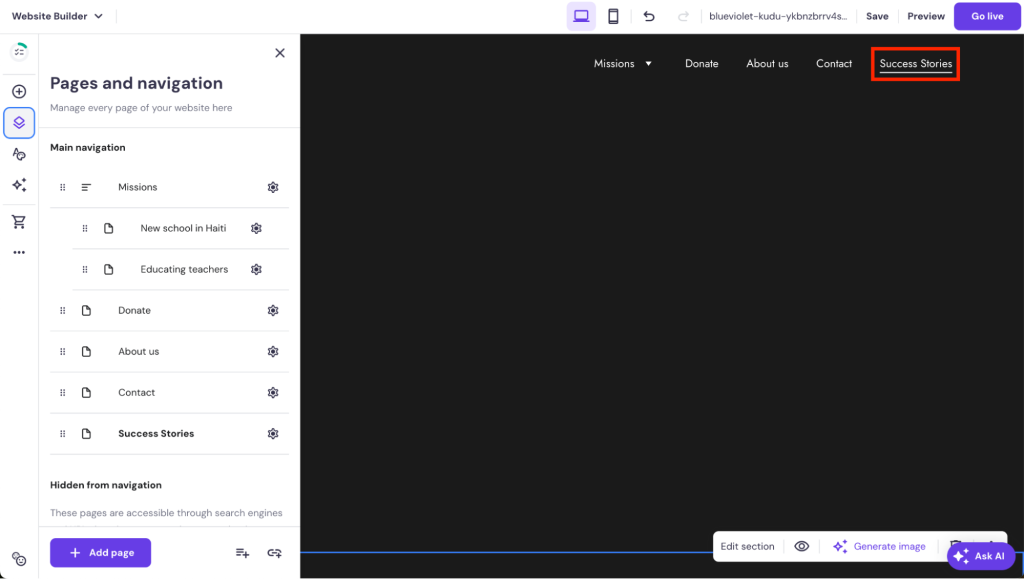Click the ellipsis icon in left sidebar
The image size is (1024, 579).
pyautogui.click(x=19, y=252)
